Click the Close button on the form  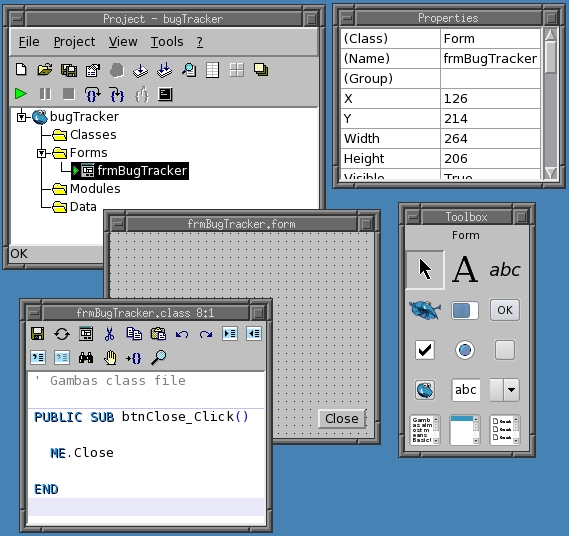342,418
